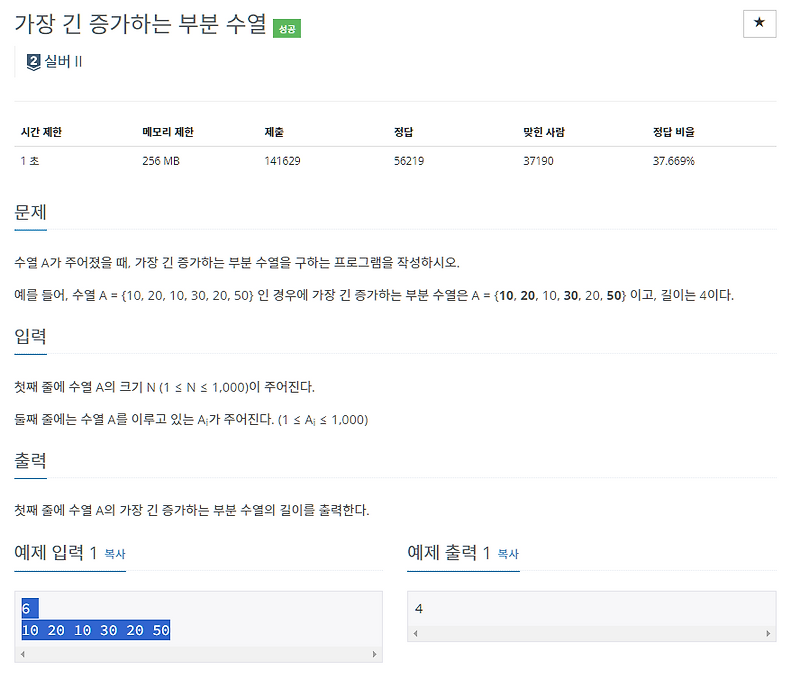Click the 맞힌 사람 count 37190

click(x=540, y=159)
